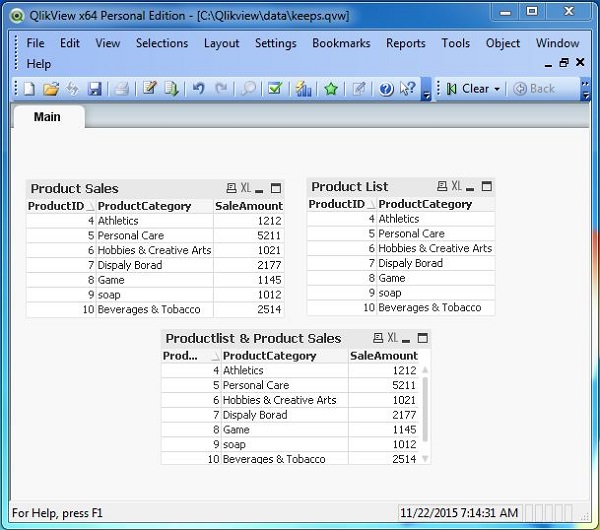Click ProductCategory header in Product Sales
Viewport: 600px width, 530px height.
coord(155,206)
